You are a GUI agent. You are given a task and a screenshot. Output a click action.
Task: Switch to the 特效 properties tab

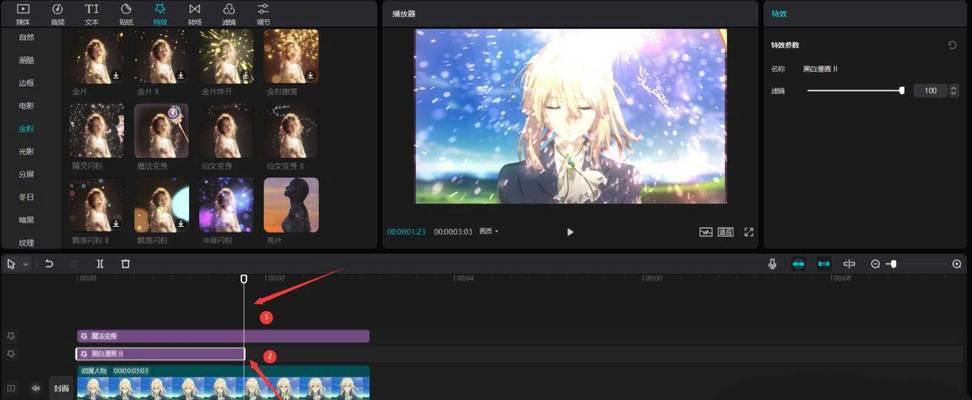pos(779,14)
